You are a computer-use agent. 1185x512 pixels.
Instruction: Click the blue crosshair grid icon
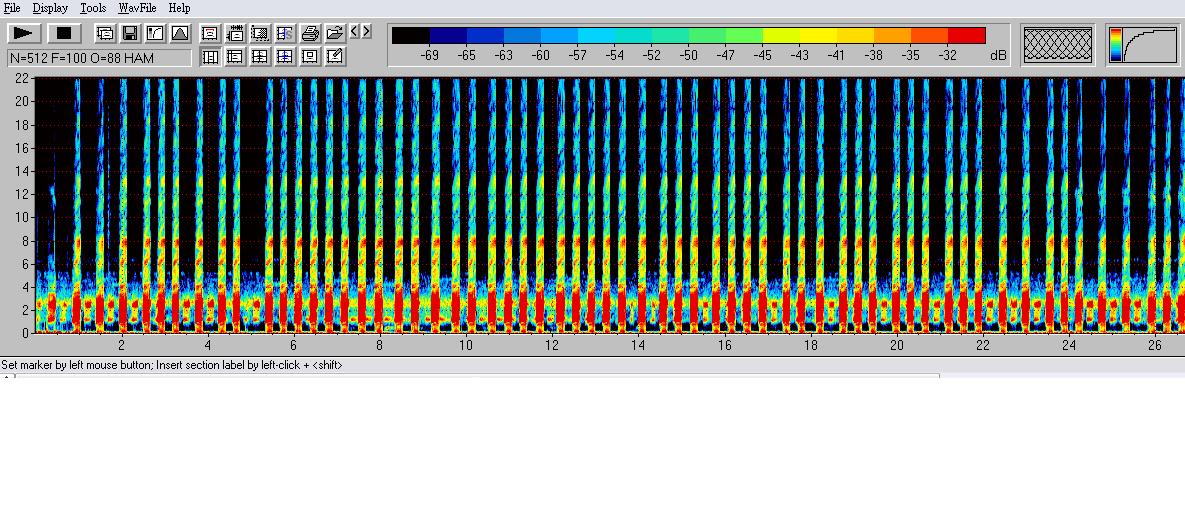(x=285, y=57)
